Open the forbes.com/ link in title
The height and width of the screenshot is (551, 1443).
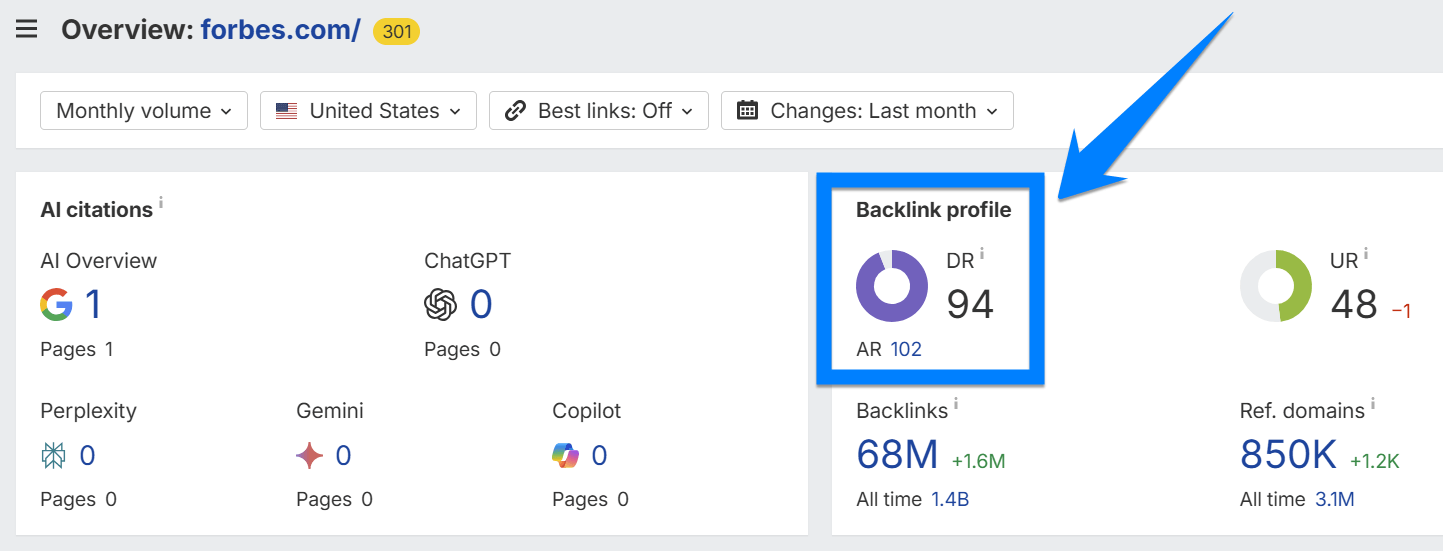point(280,30)
